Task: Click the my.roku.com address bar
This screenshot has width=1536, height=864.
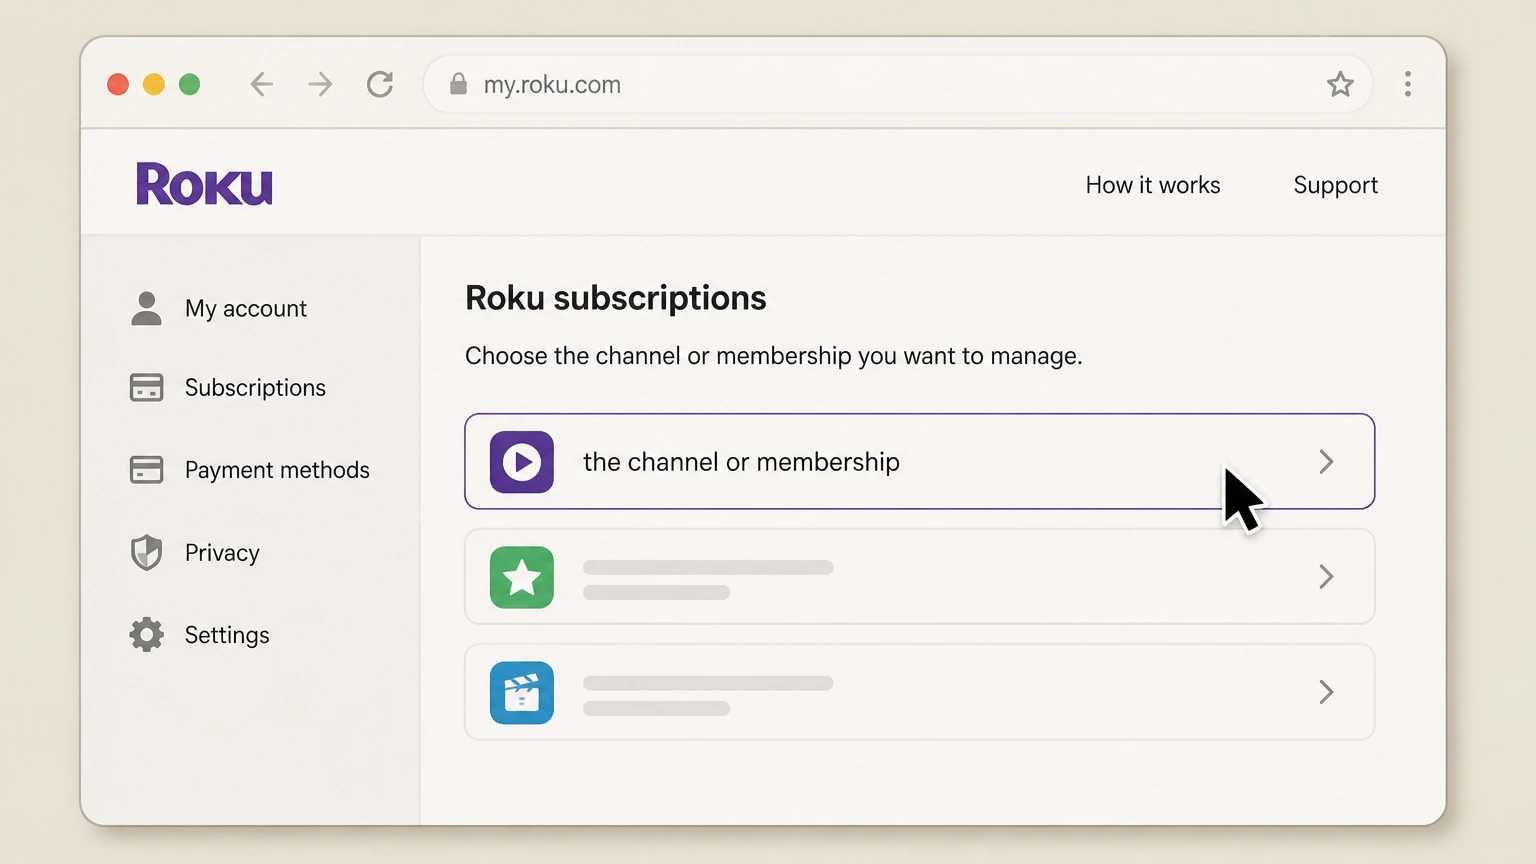Action: 898,84
